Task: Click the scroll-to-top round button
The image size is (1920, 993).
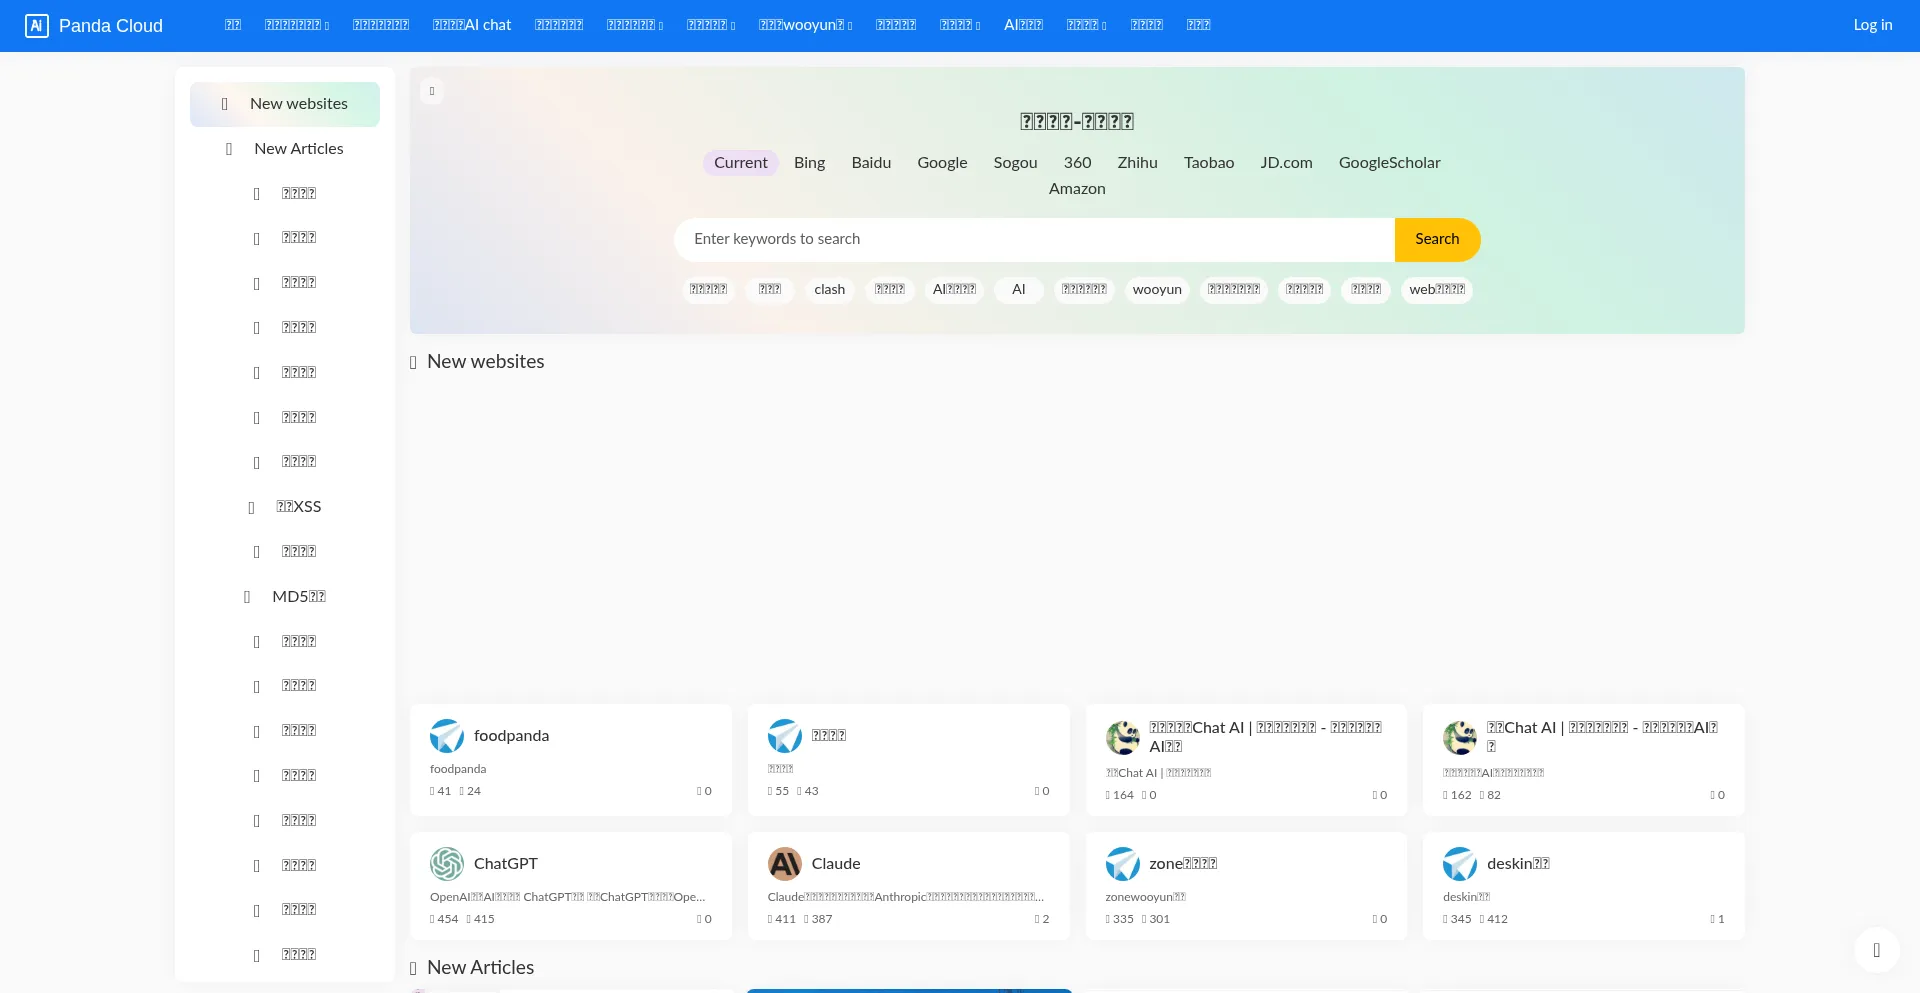Action: tap(1877, 950)
